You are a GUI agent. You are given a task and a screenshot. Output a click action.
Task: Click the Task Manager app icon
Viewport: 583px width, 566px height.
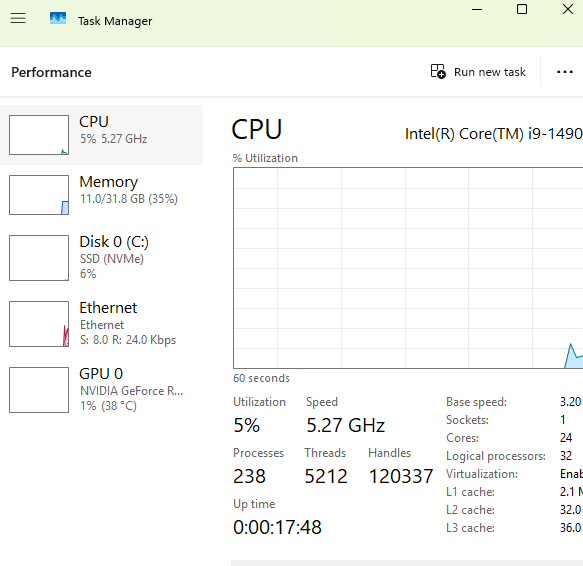(x=58, y=18)
